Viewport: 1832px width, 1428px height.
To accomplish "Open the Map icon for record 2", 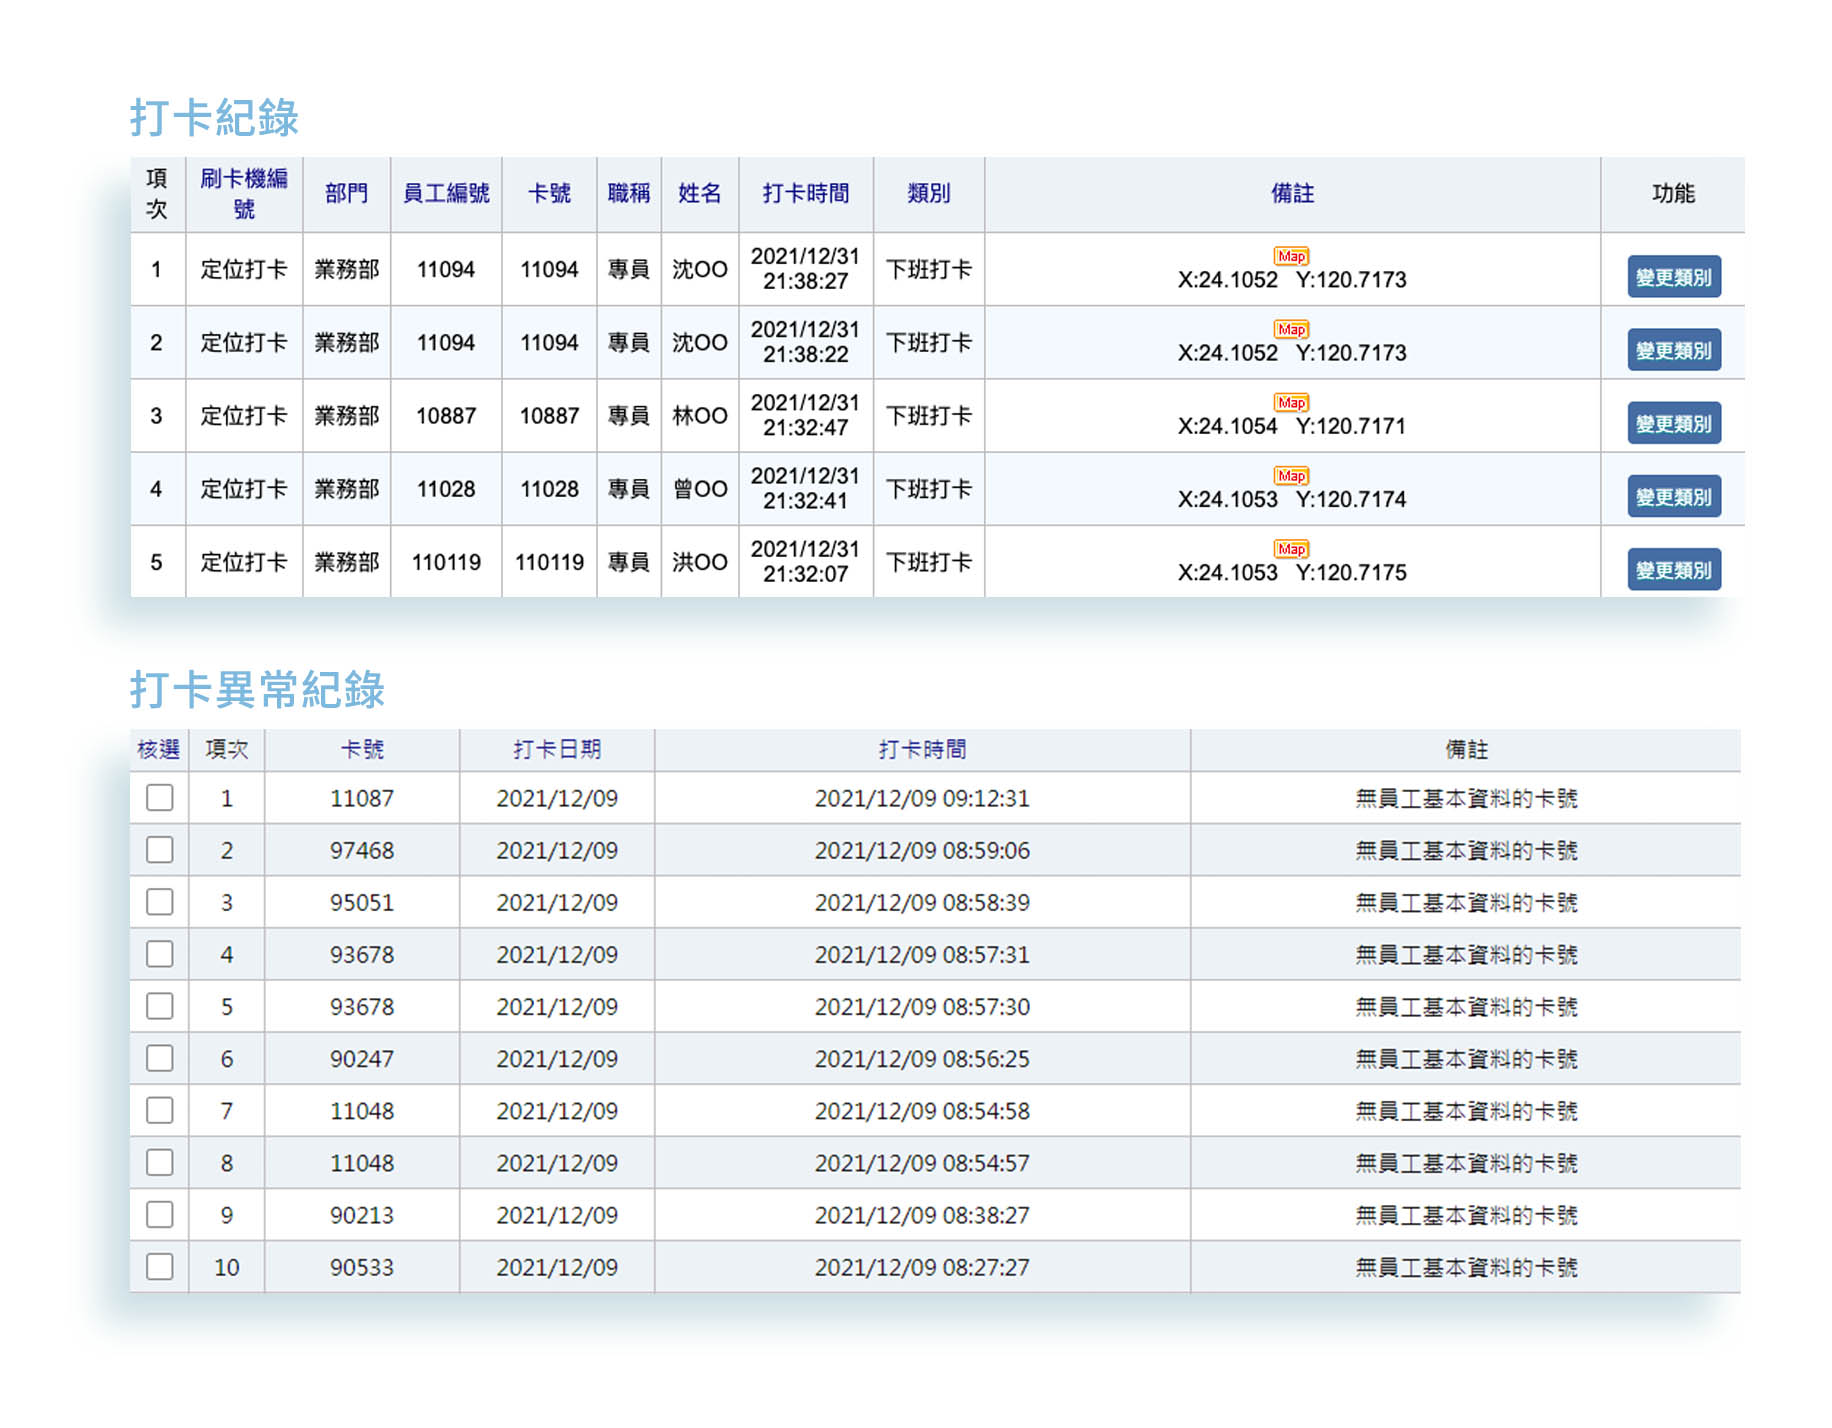I will pyautogui.click(x=1291, y=329).
